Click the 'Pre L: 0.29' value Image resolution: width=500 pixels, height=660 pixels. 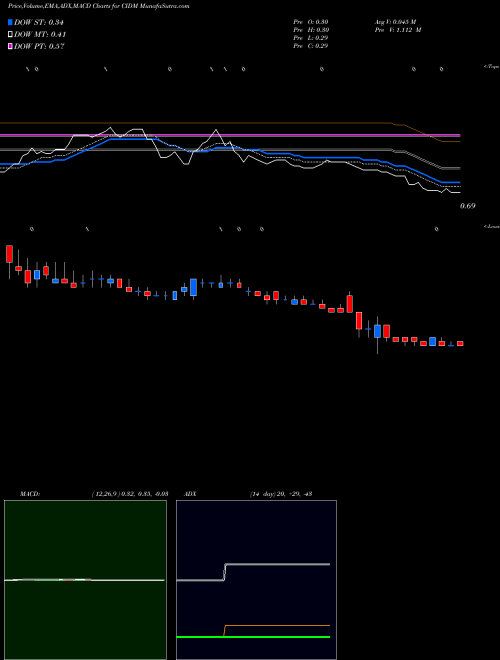(311, 38)
